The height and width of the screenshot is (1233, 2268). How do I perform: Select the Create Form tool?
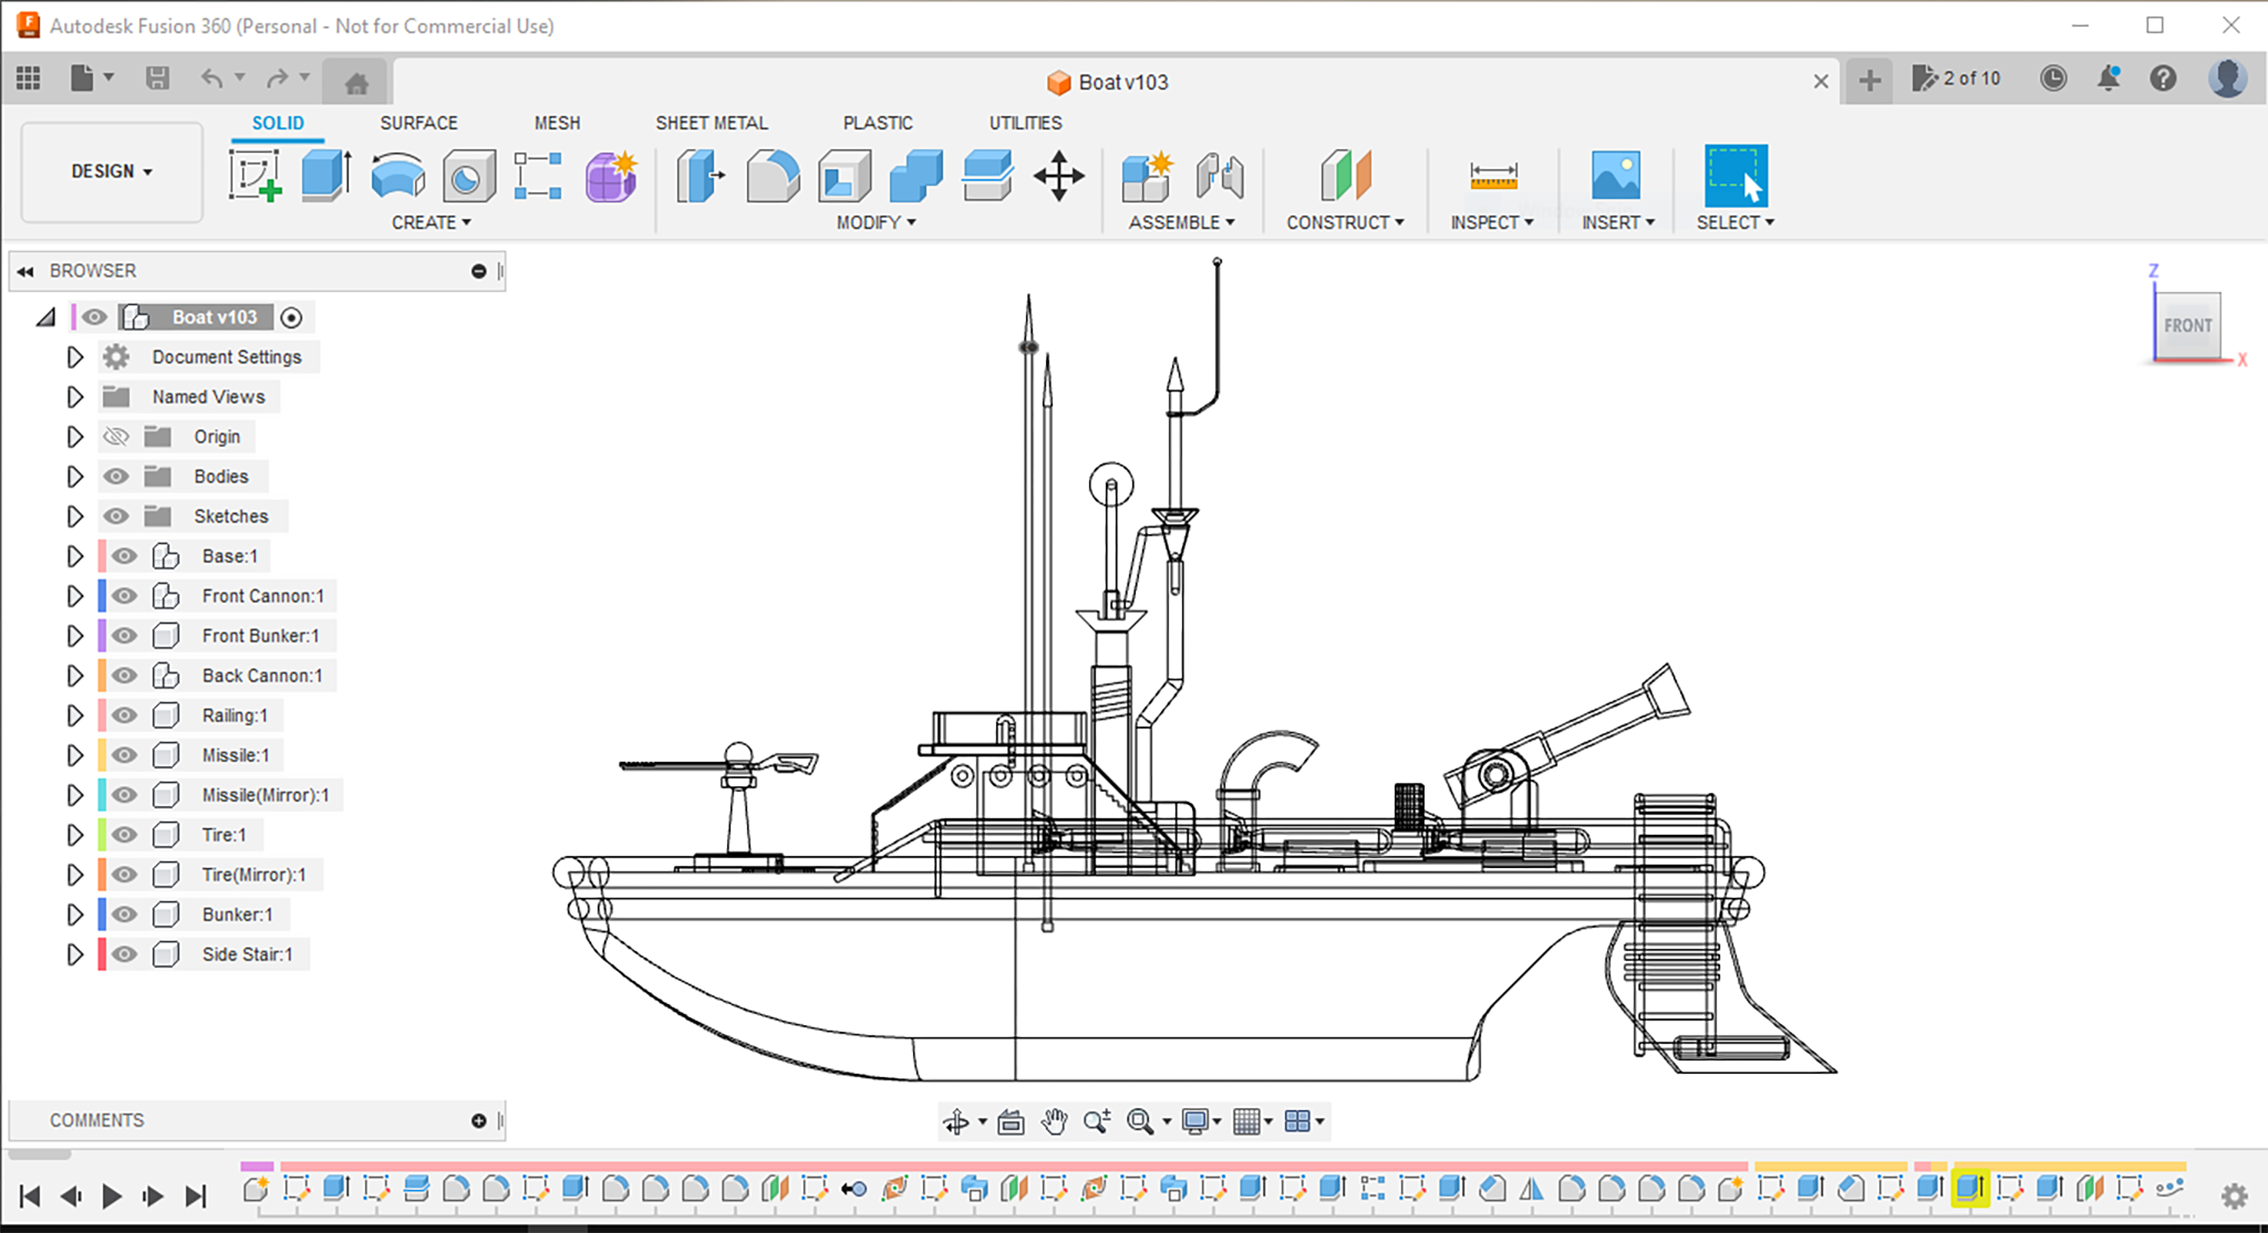[611, 176]
